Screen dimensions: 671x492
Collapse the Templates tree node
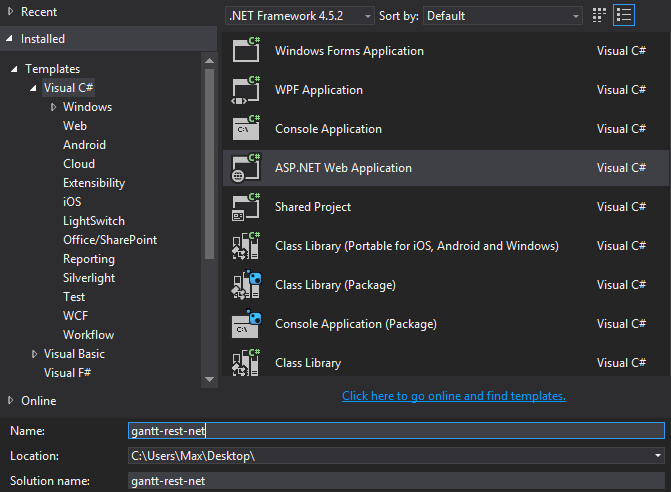pyautogui.click(x=14, y=69)
